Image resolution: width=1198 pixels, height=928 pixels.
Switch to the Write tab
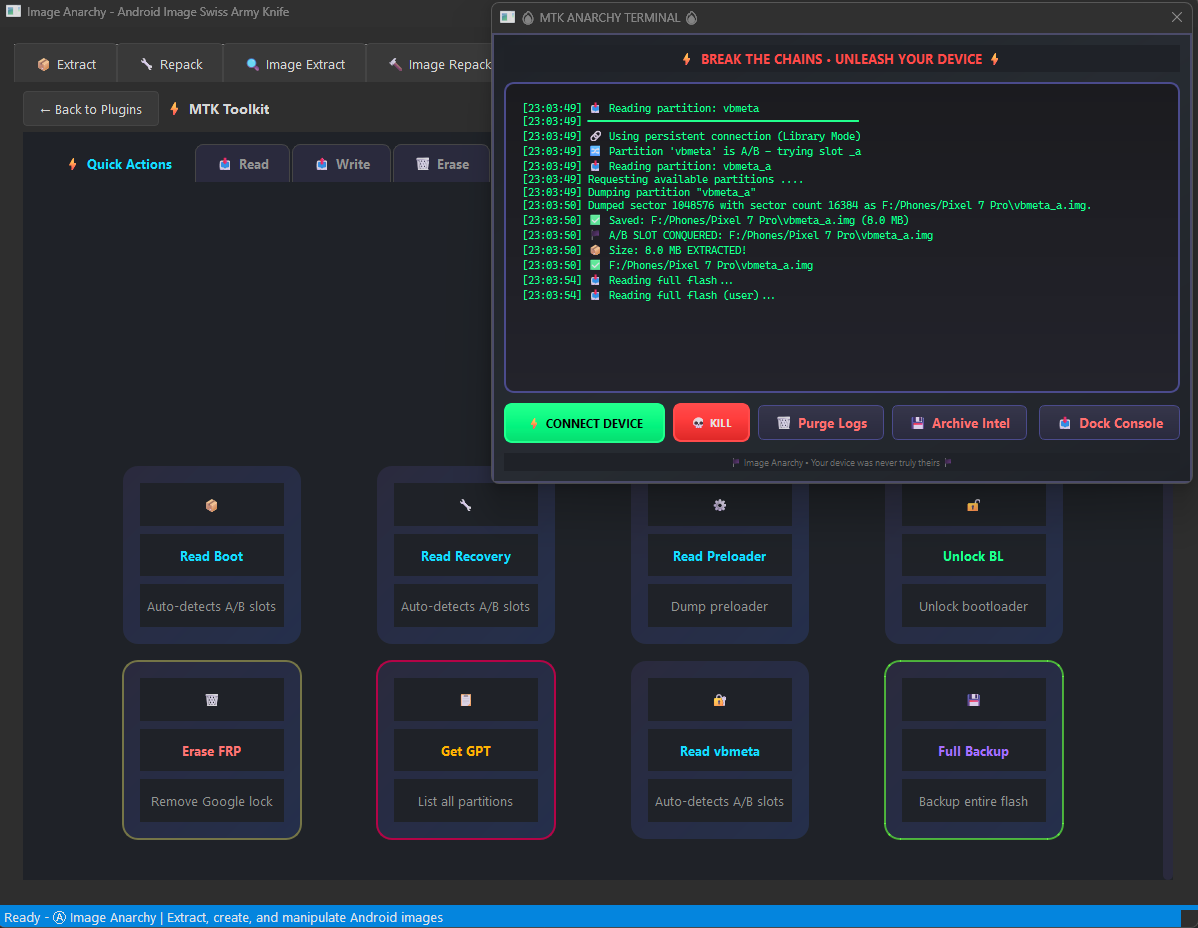pos(341,163)
